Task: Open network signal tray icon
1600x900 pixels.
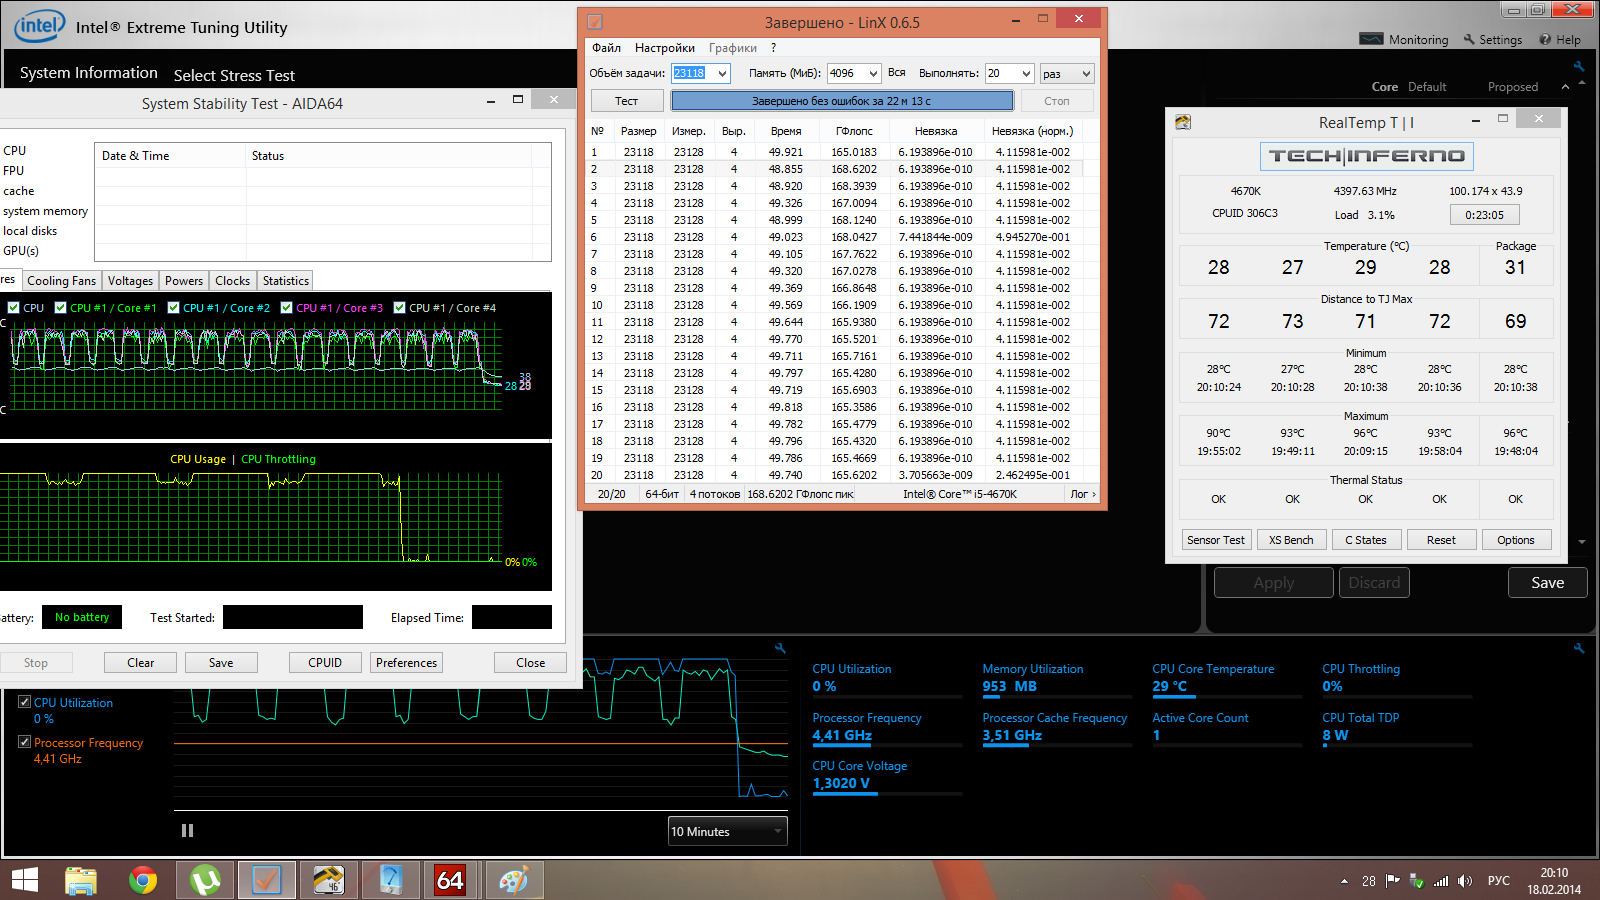Action: pyautogui.click(x=1441, y=881)
